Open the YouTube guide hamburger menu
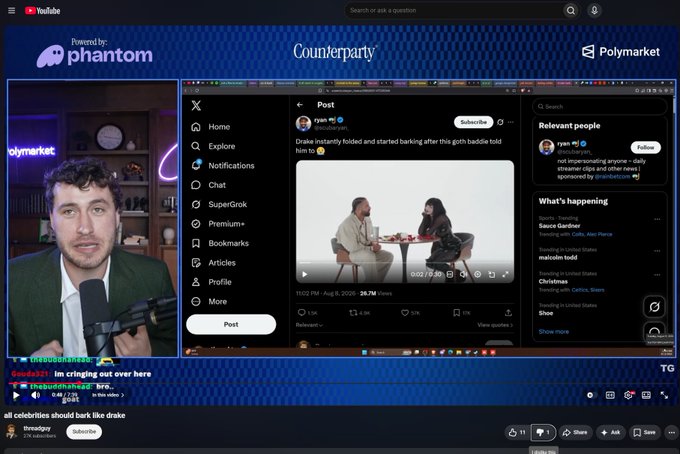Viewport: 680px width, 454px height. tap(12, 10)
